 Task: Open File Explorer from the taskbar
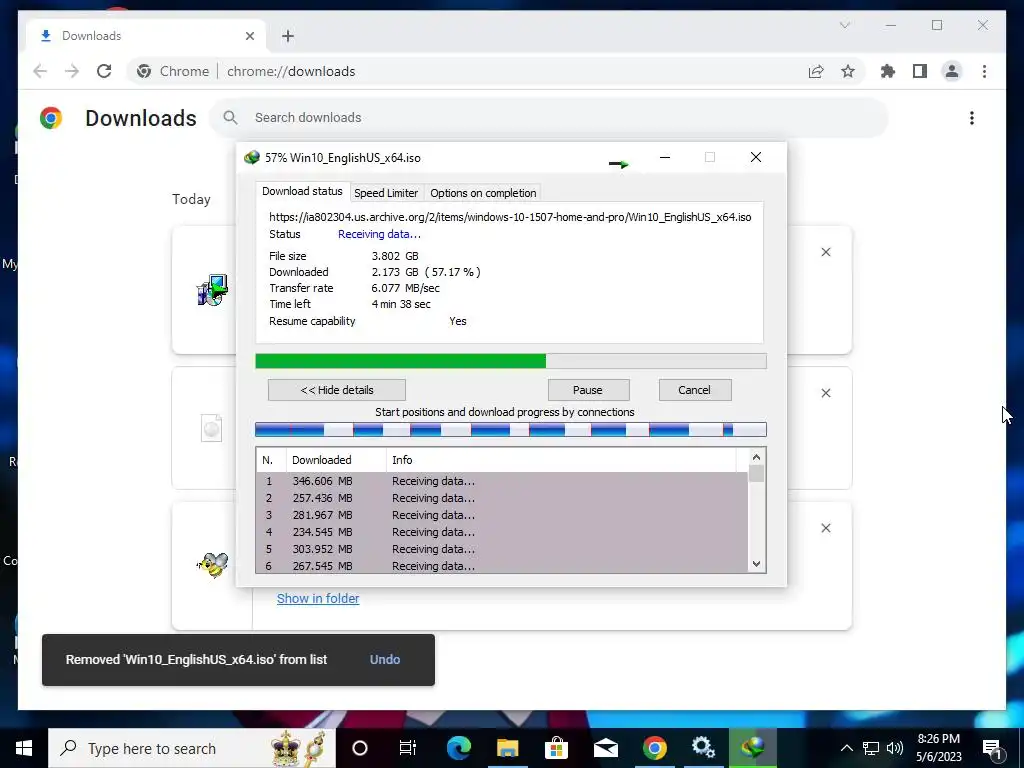pos(507,748)
